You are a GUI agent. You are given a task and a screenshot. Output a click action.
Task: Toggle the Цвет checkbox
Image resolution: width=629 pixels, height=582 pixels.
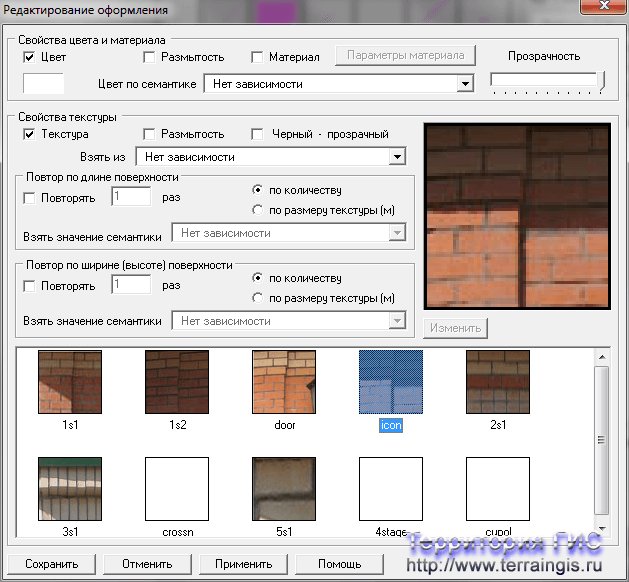click(29, 57)
